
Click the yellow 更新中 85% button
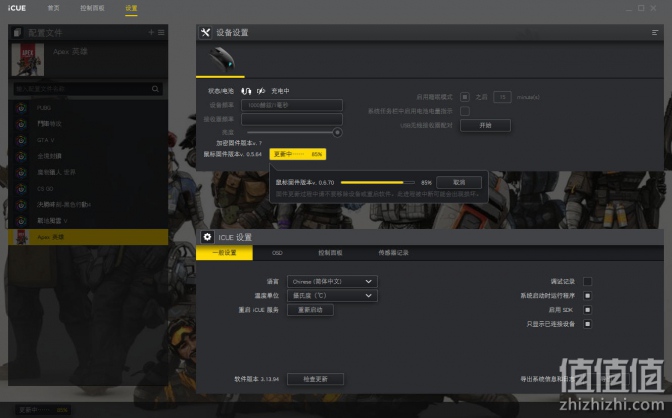point(298,154)
